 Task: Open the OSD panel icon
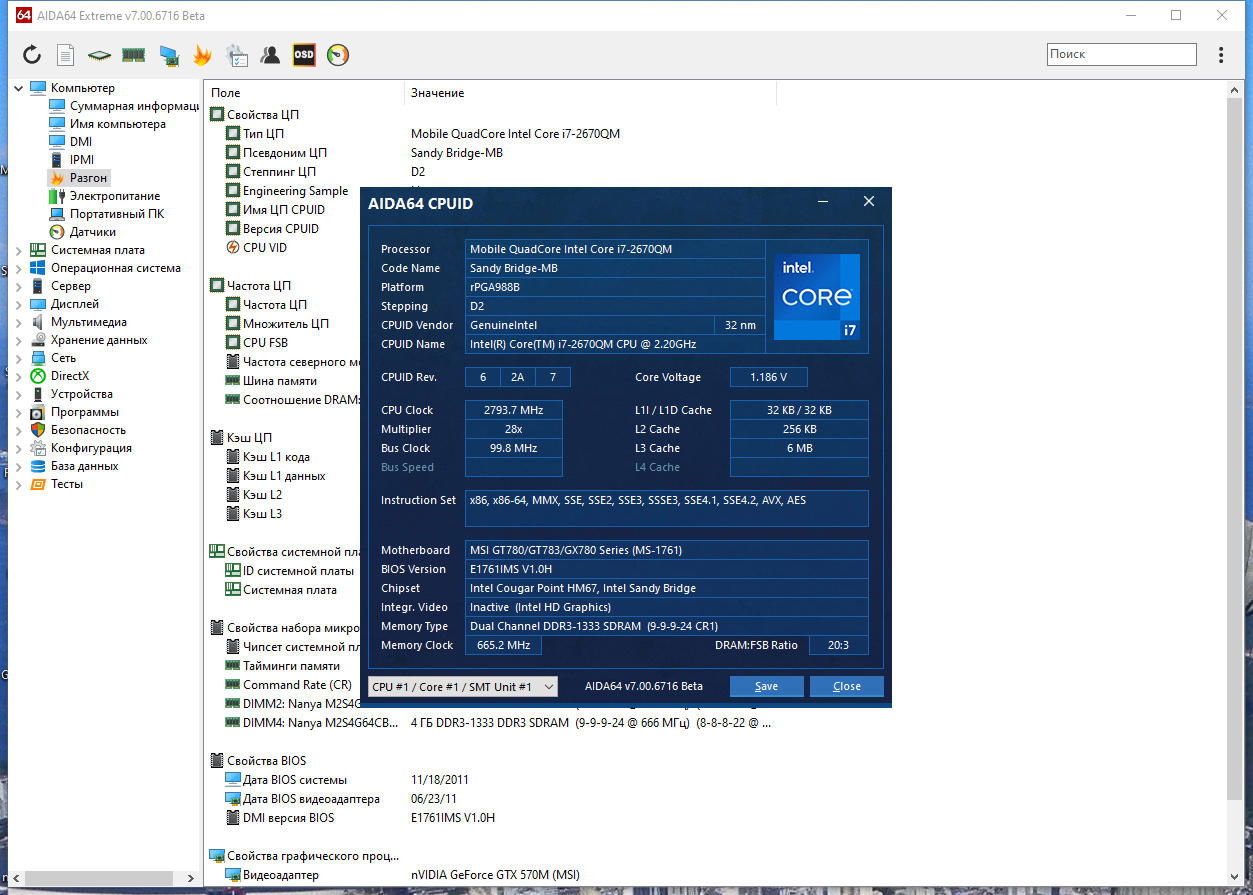pyautogui.click(x=303, y=54)
